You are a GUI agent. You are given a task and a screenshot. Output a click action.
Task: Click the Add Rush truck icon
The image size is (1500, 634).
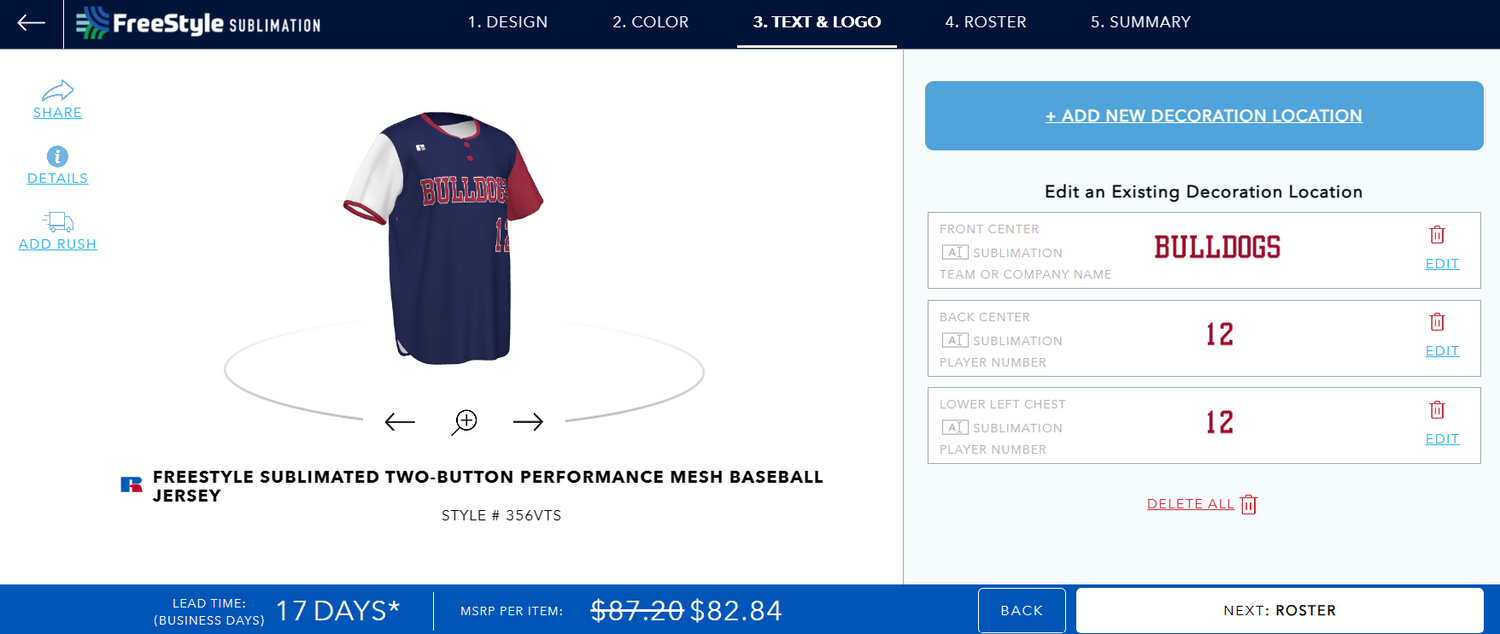pyautogui.click(x=58, y=222)
